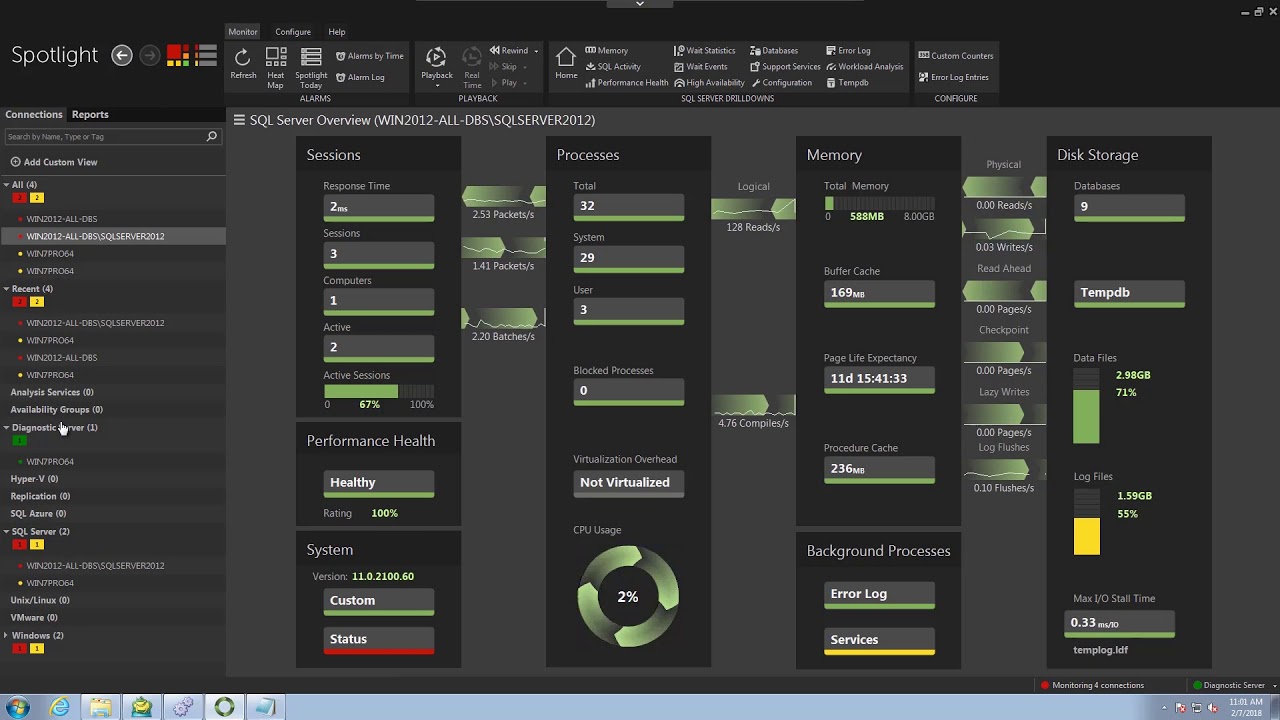The height and width of the screenshot is (720, 1280).
Task: Click the Status button in System panel
Action: pyautogui.click(x=379, y=640)
